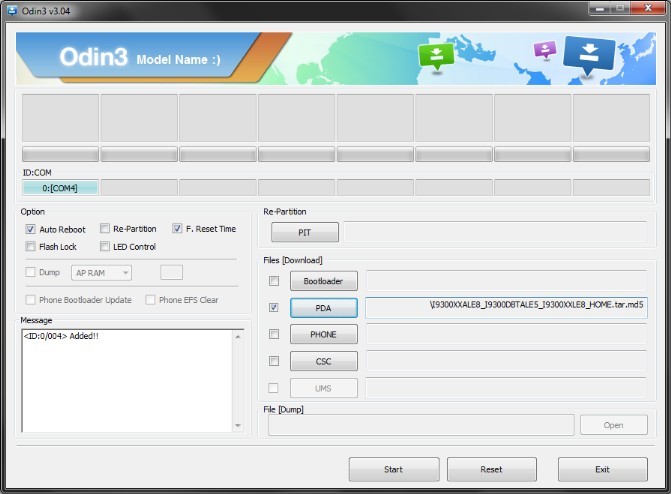671x494 pixels.
Task: Toggle the F. Reset Time checkbox
Action: [178, 229]
